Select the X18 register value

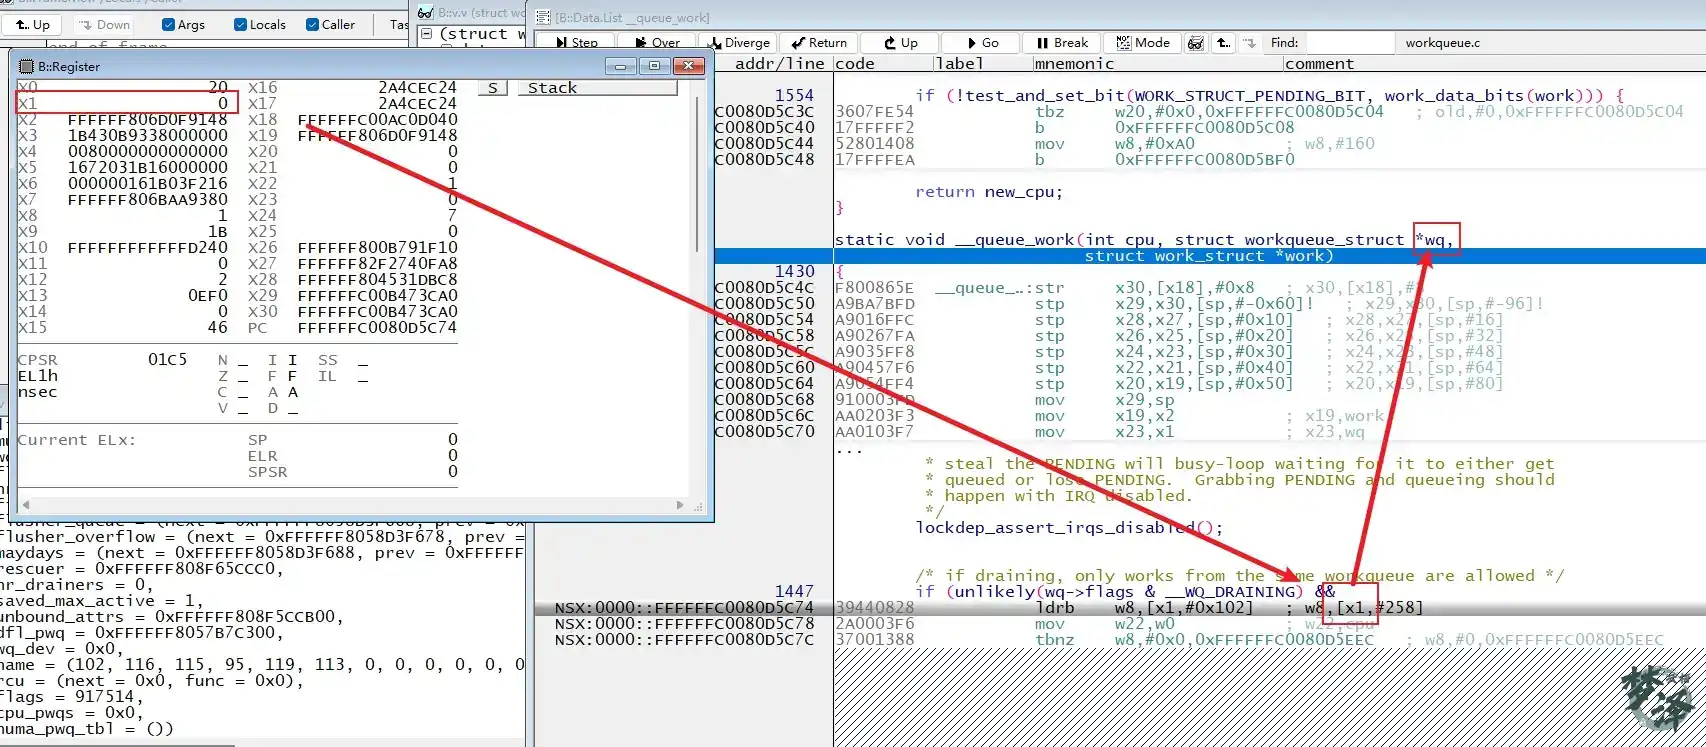(x=377, y=119)
